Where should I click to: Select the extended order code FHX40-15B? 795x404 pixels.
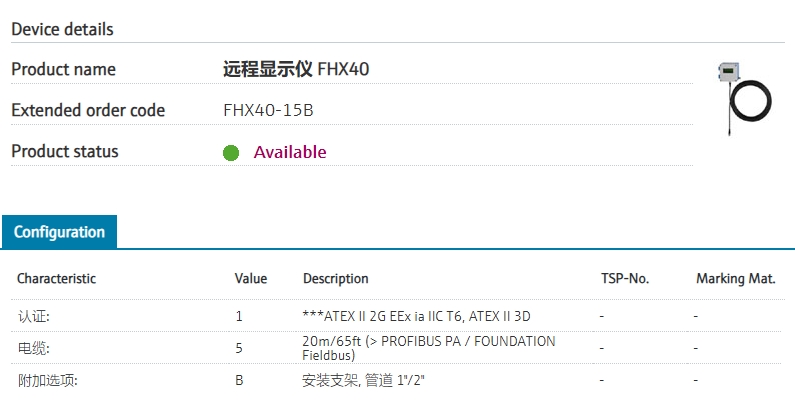pyautogui.click(x=268, y=110)
